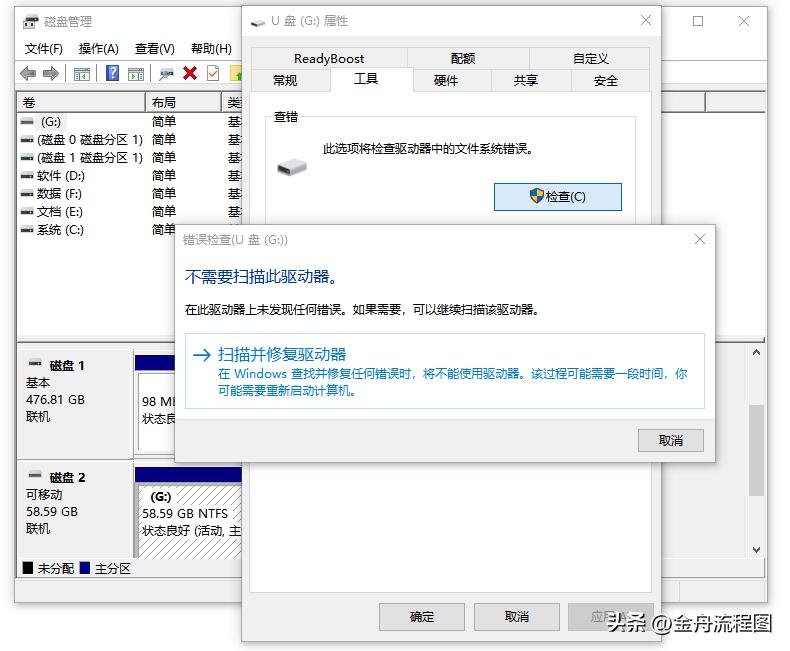Click volume icon for 系统 (C:) row

click(27, 230)
